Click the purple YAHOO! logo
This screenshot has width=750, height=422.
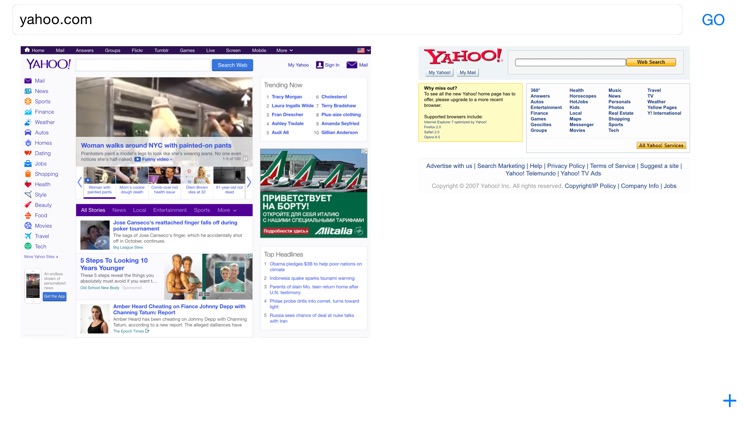point(48,64)
